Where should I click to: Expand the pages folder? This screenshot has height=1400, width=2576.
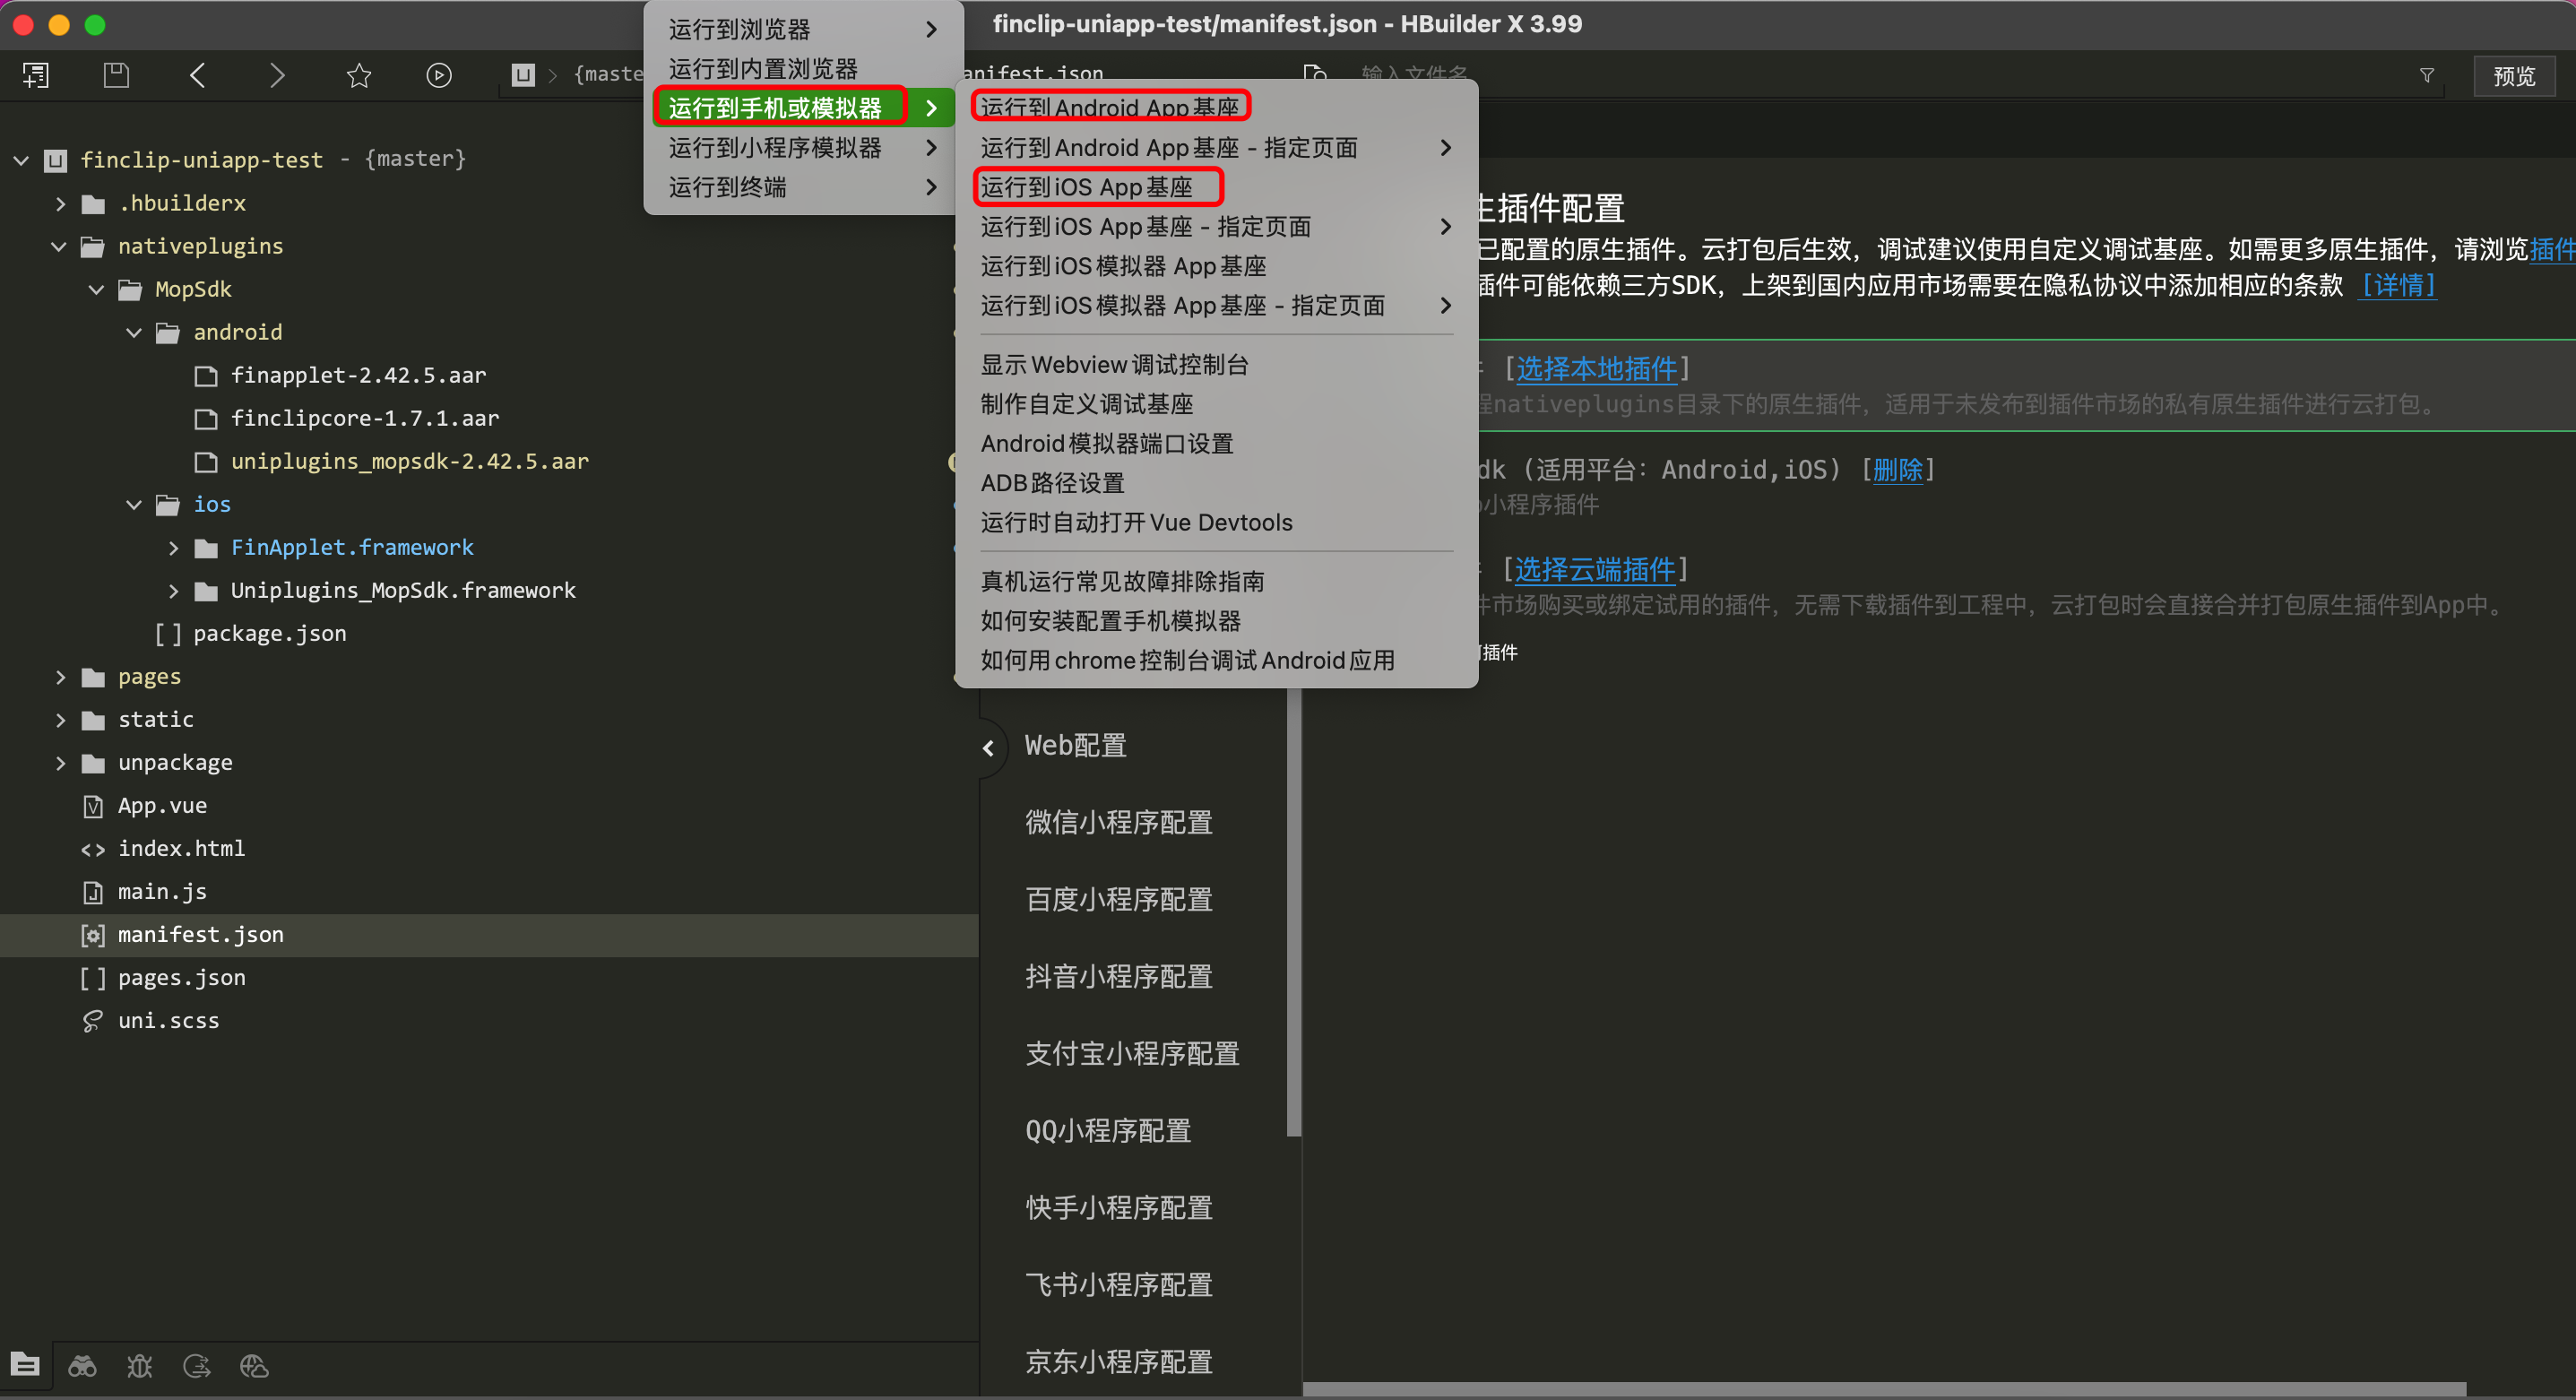click(x=60, y=677)
